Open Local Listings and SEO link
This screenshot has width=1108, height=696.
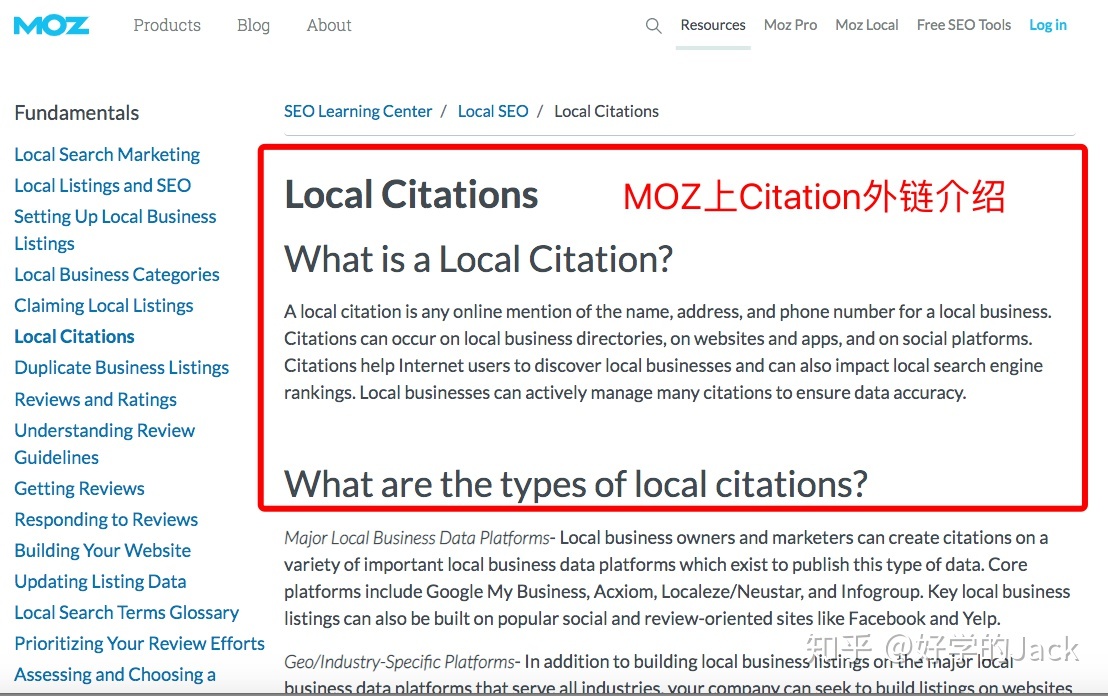click(x=102, y=185)
